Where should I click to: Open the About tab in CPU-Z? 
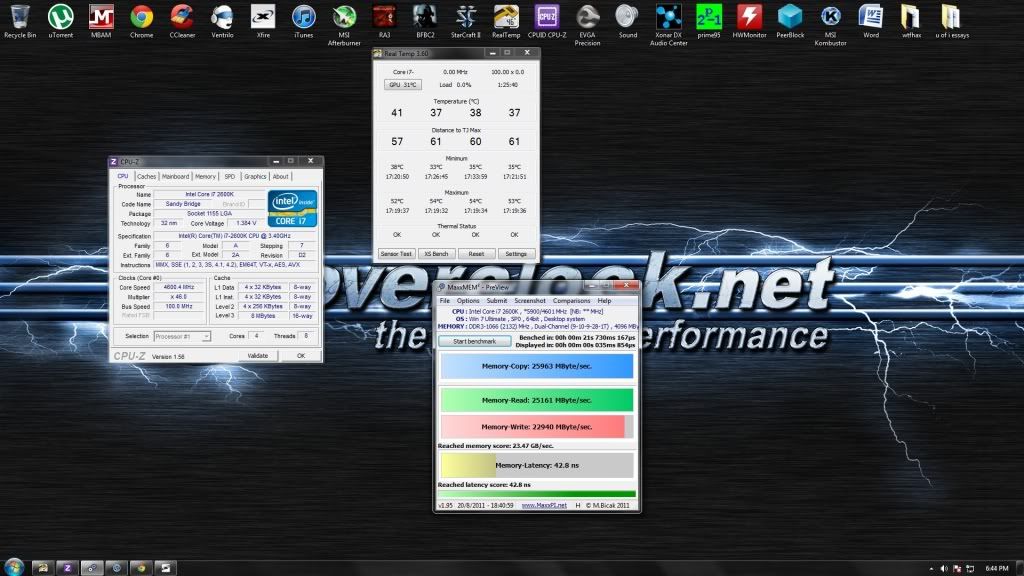[280, 176]
